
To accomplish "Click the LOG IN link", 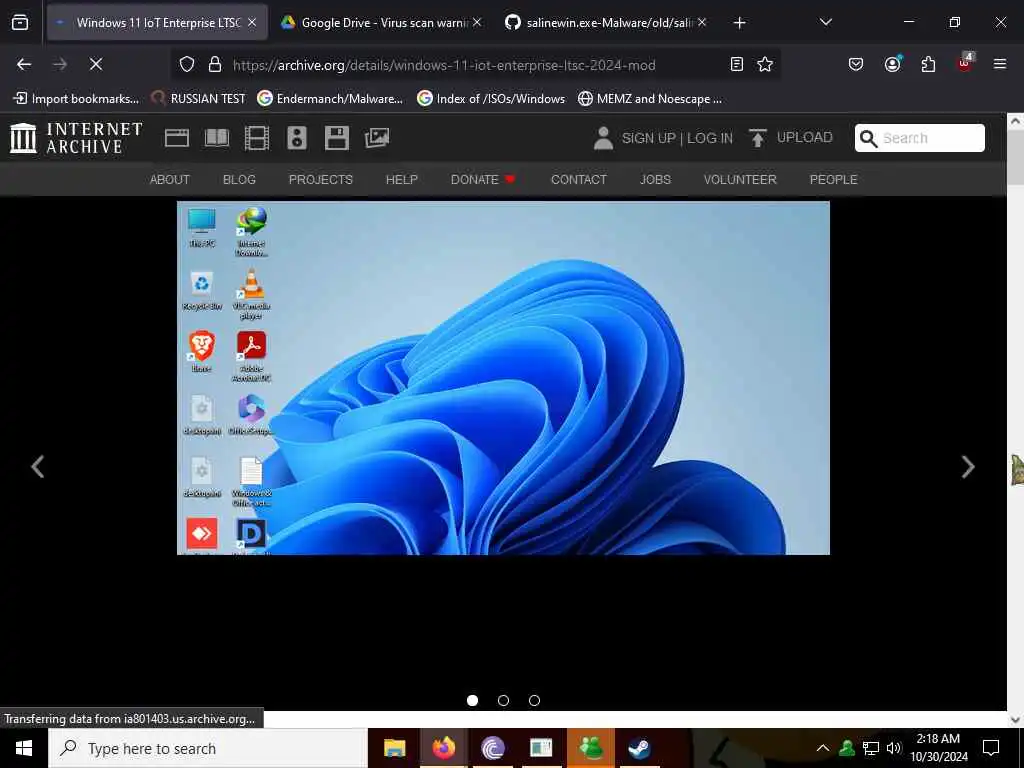I will tap(710, 138).
